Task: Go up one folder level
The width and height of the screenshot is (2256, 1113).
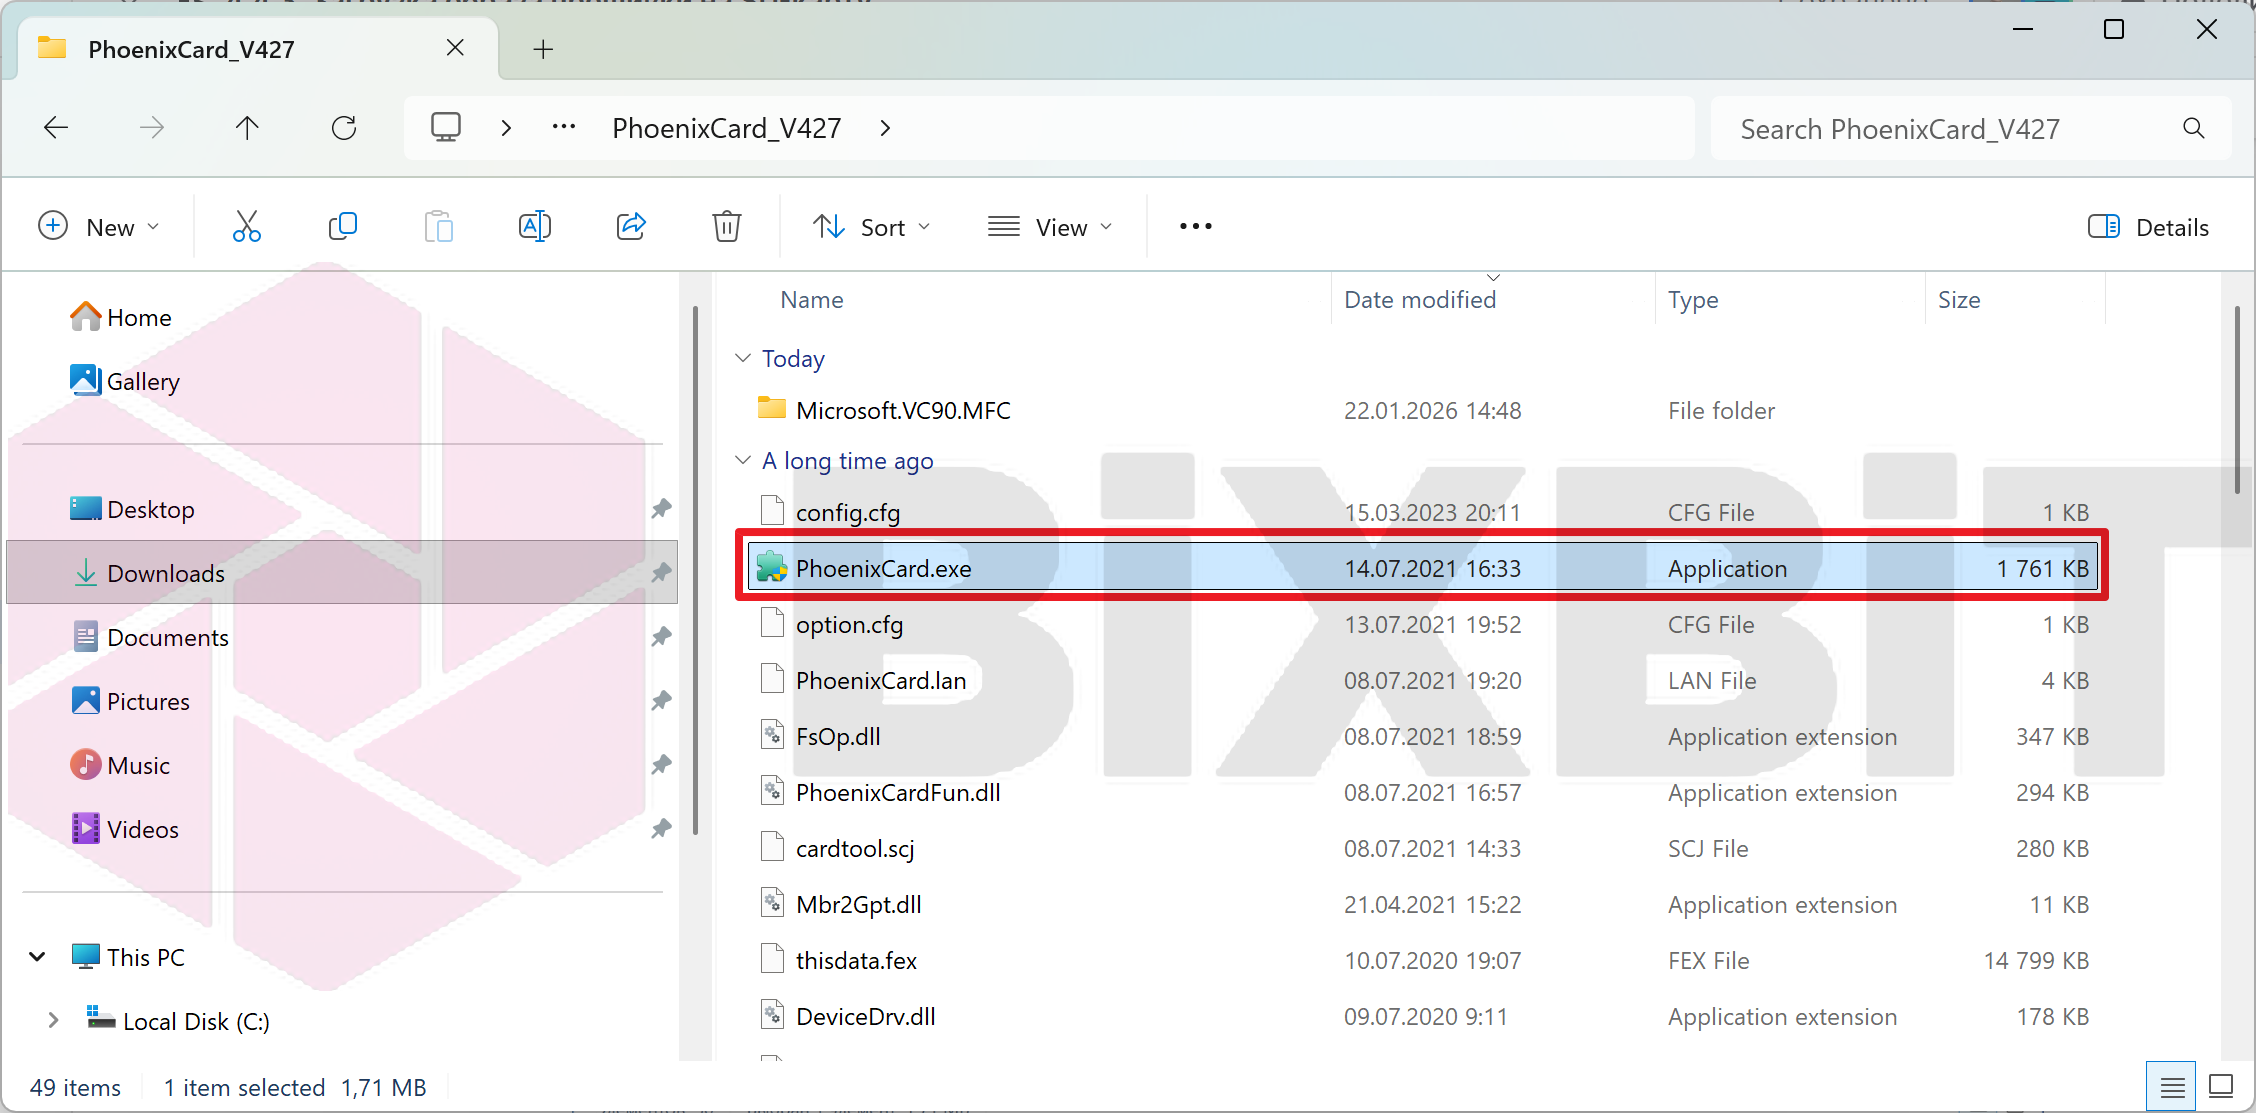Action: coord(247,128)
